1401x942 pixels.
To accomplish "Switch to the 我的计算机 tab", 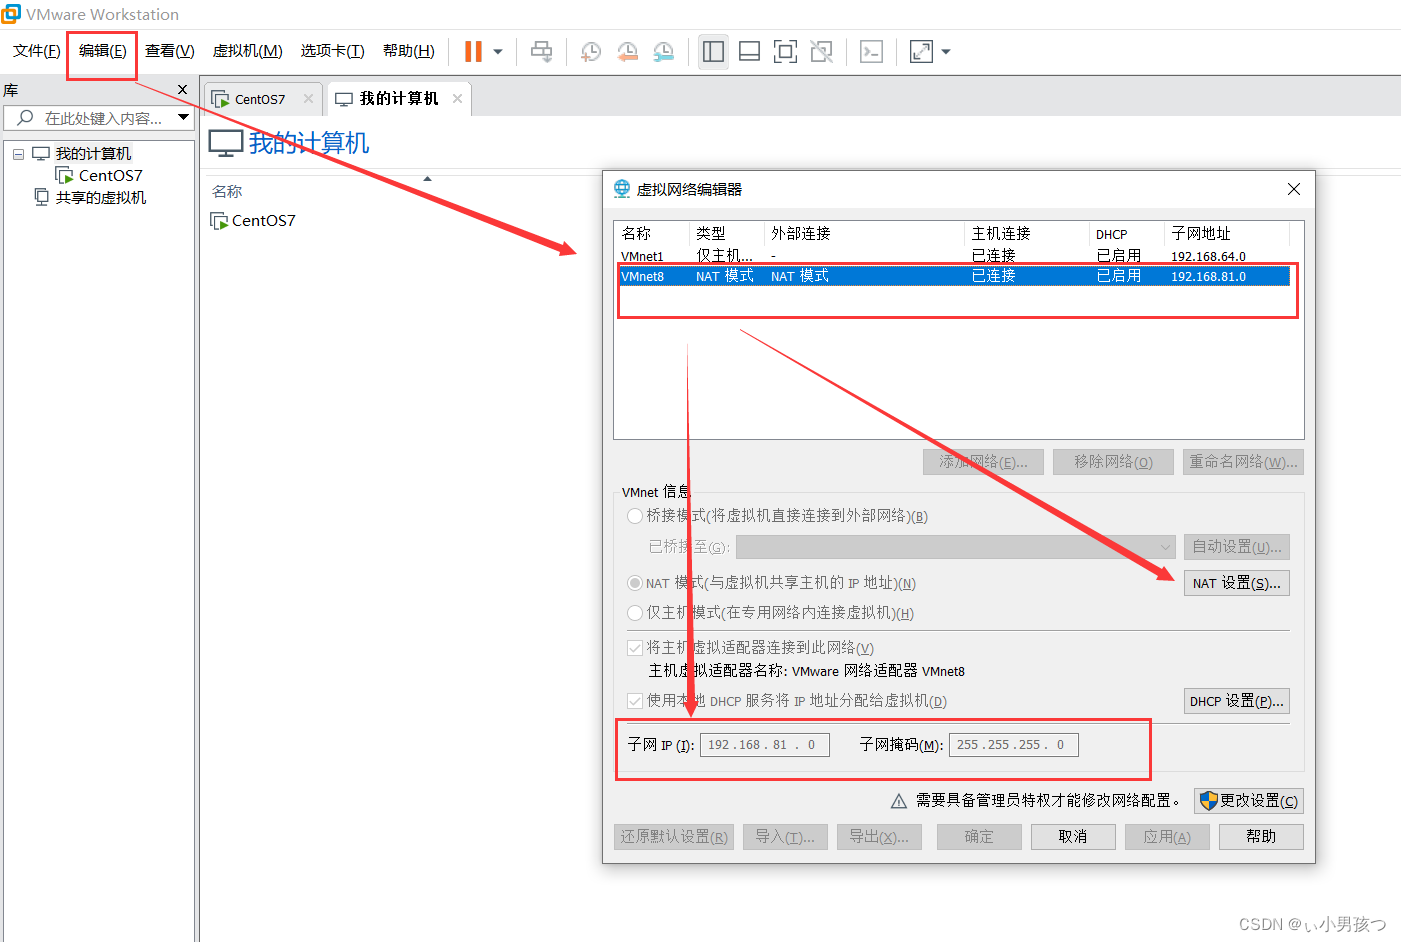I will tap(398, 99).
